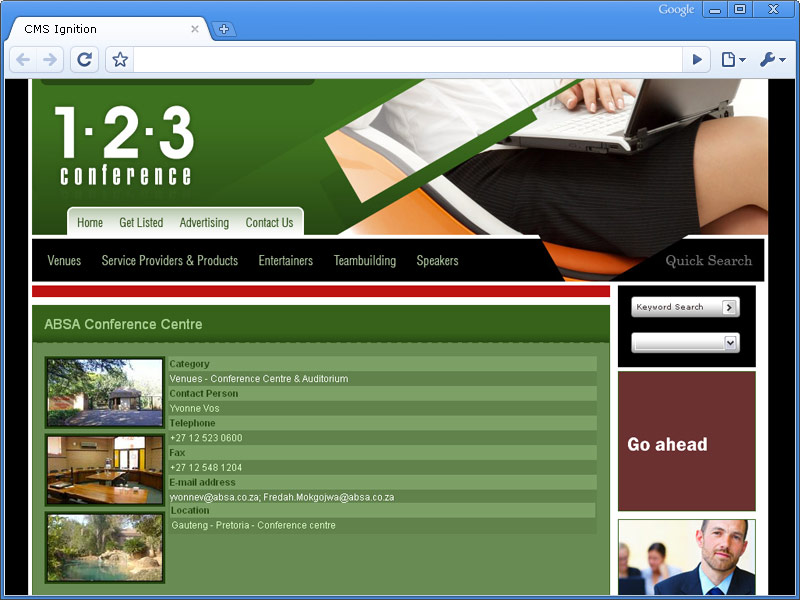Click the browser back arrow
The width and height of the screenshot is (800, 600).
(23, 60)
